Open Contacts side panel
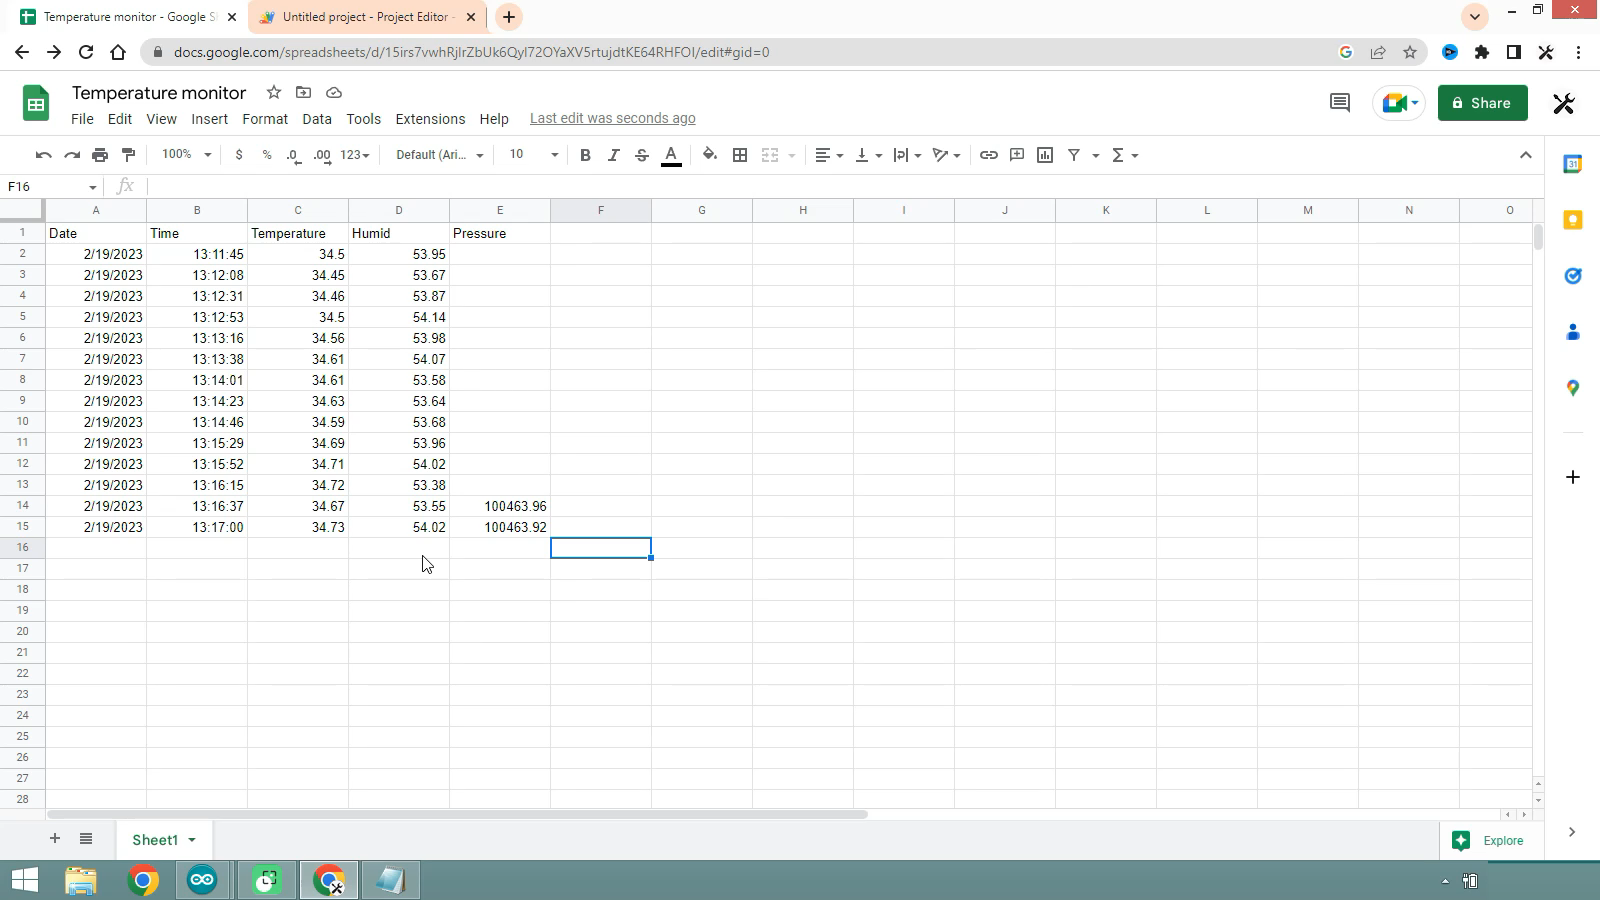 pyautogui.click(x=1573, y=332)
